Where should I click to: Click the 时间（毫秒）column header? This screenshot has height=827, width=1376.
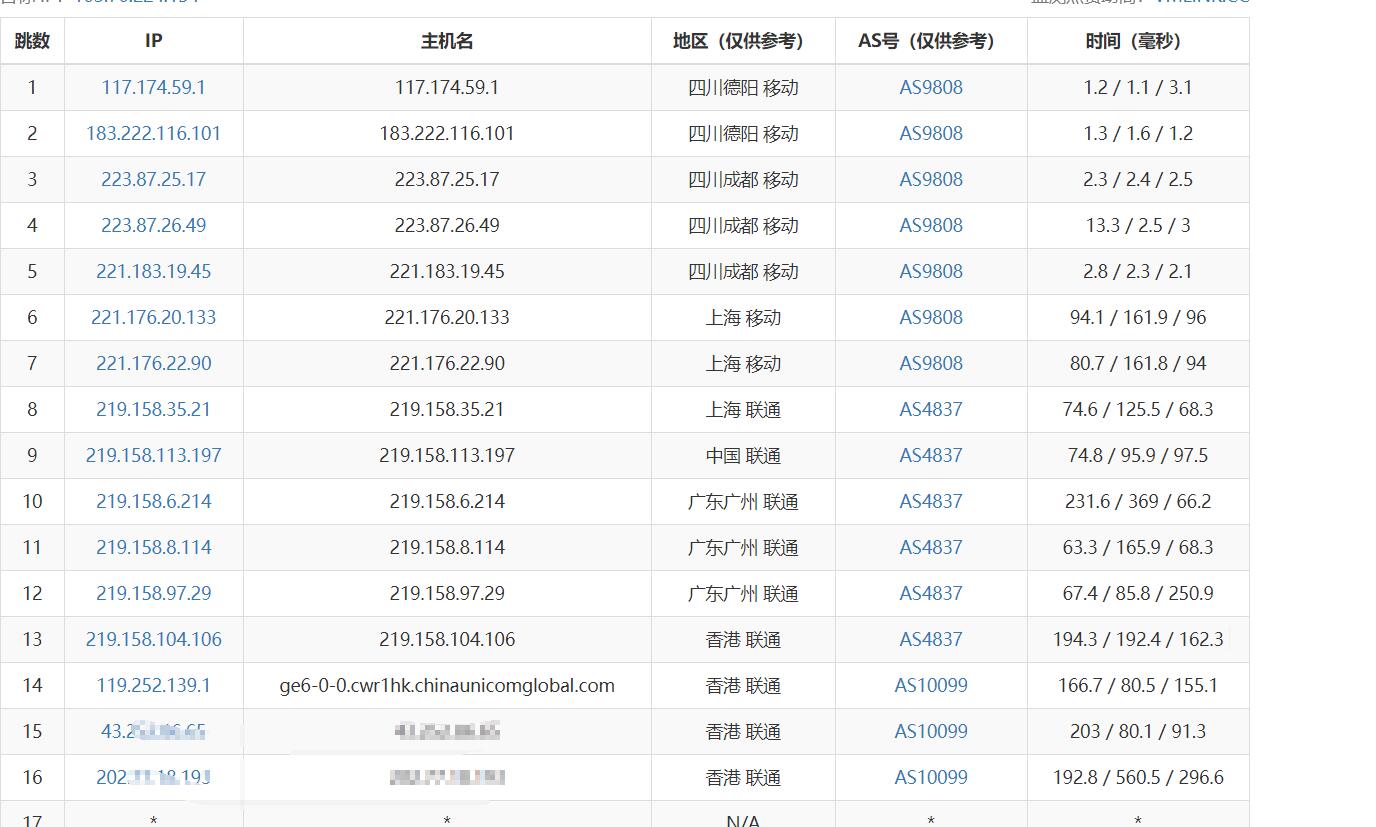[1137, 41]
